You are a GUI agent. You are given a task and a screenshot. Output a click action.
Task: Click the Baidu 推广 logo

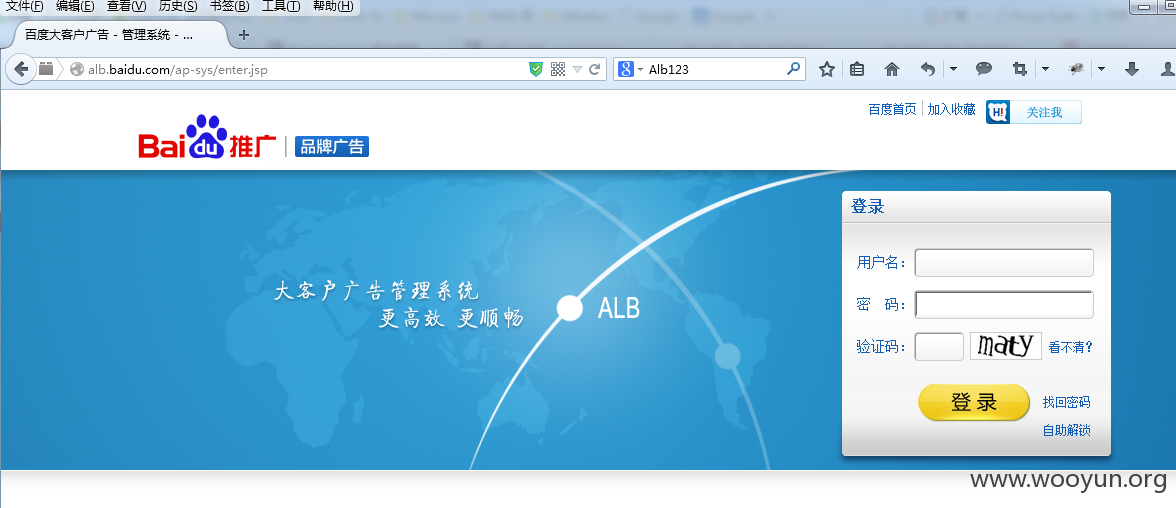pyautogui.click(x=207, y=137)
